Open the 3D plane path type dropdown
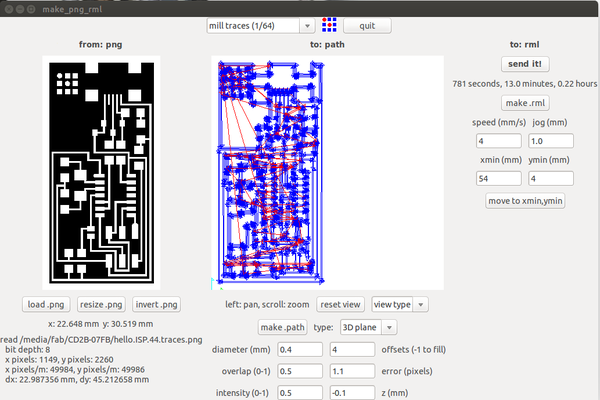This screenshot has height=400, width=600. pos(368,327)
